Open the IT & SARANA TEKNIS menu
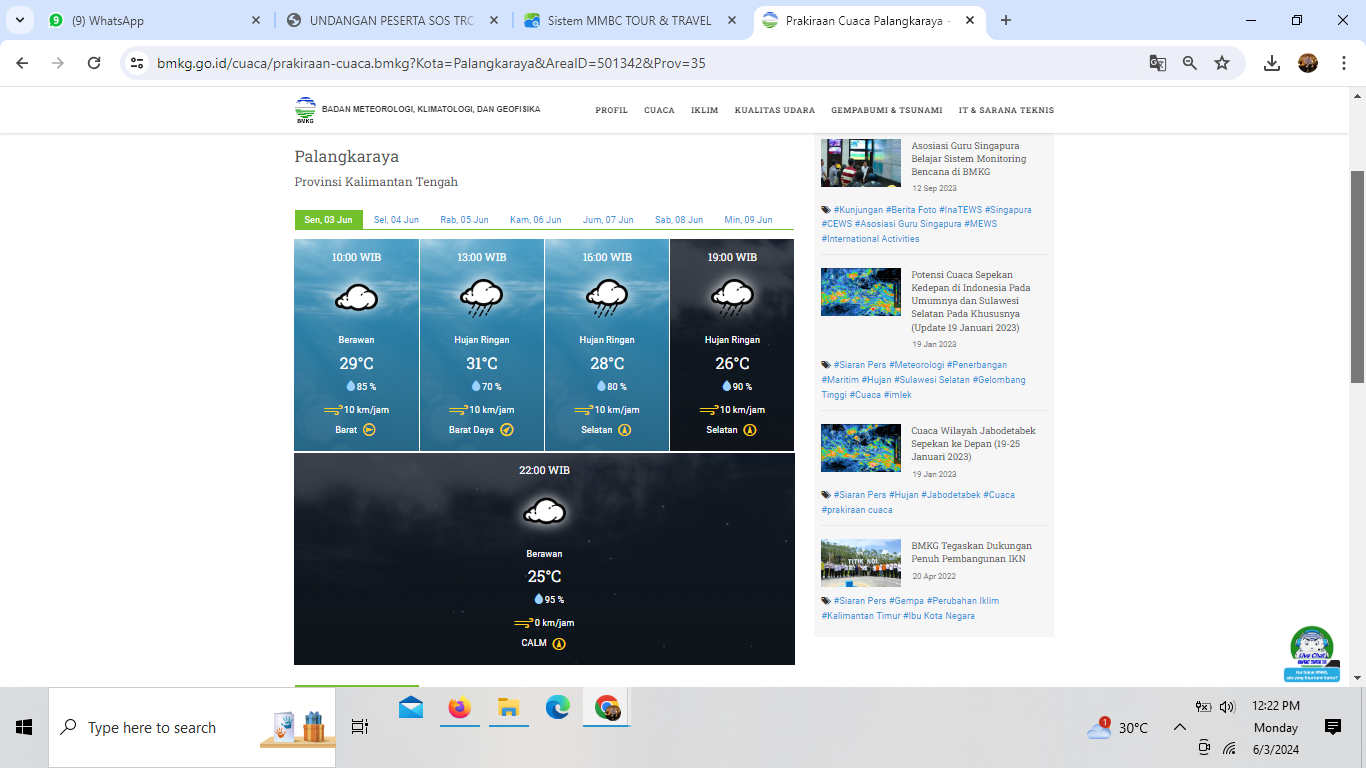The height and width of the screenshot is (768, 1366). tap(1006, 110)
